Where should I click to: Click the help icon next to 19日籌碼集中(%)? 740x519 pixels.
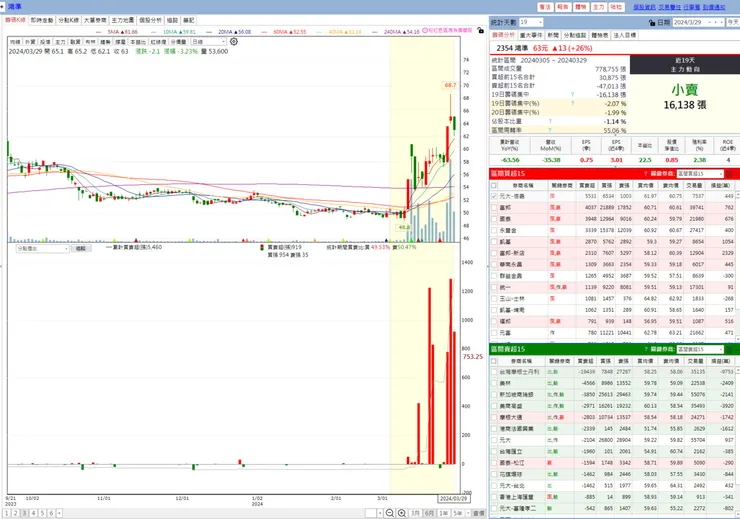coord(573,103)
